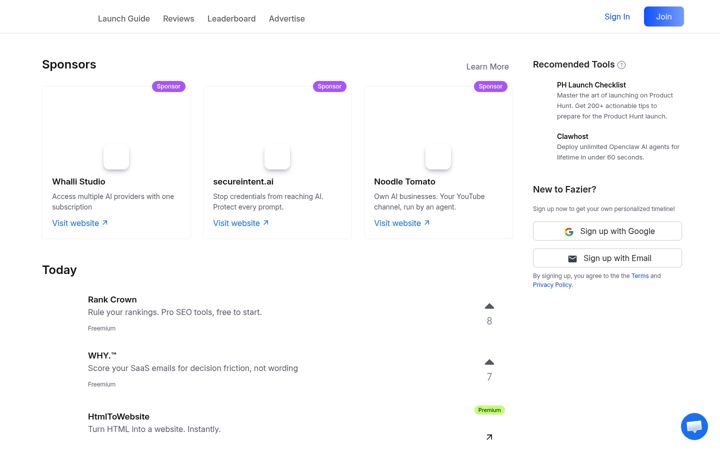Click the external link arrow for HtmlToWebsite
The image size is (720, 450).
tap(489, 437)
